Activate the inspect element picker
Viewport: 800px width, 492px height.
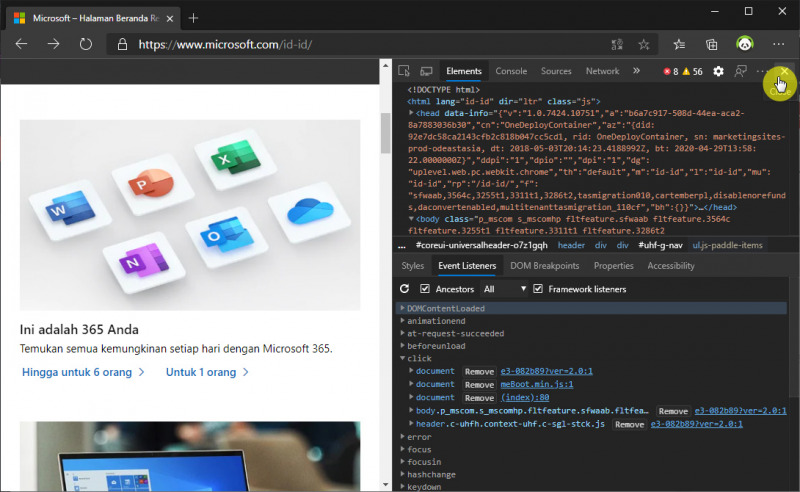404,71
